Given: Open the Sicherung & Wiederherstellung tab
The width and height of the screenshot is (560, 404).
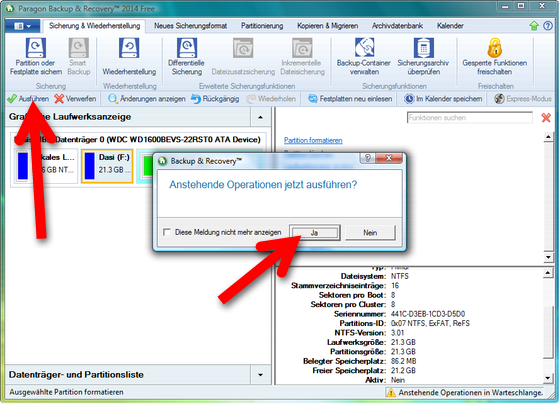Looking at the screenshot, I should coord(94,26).
